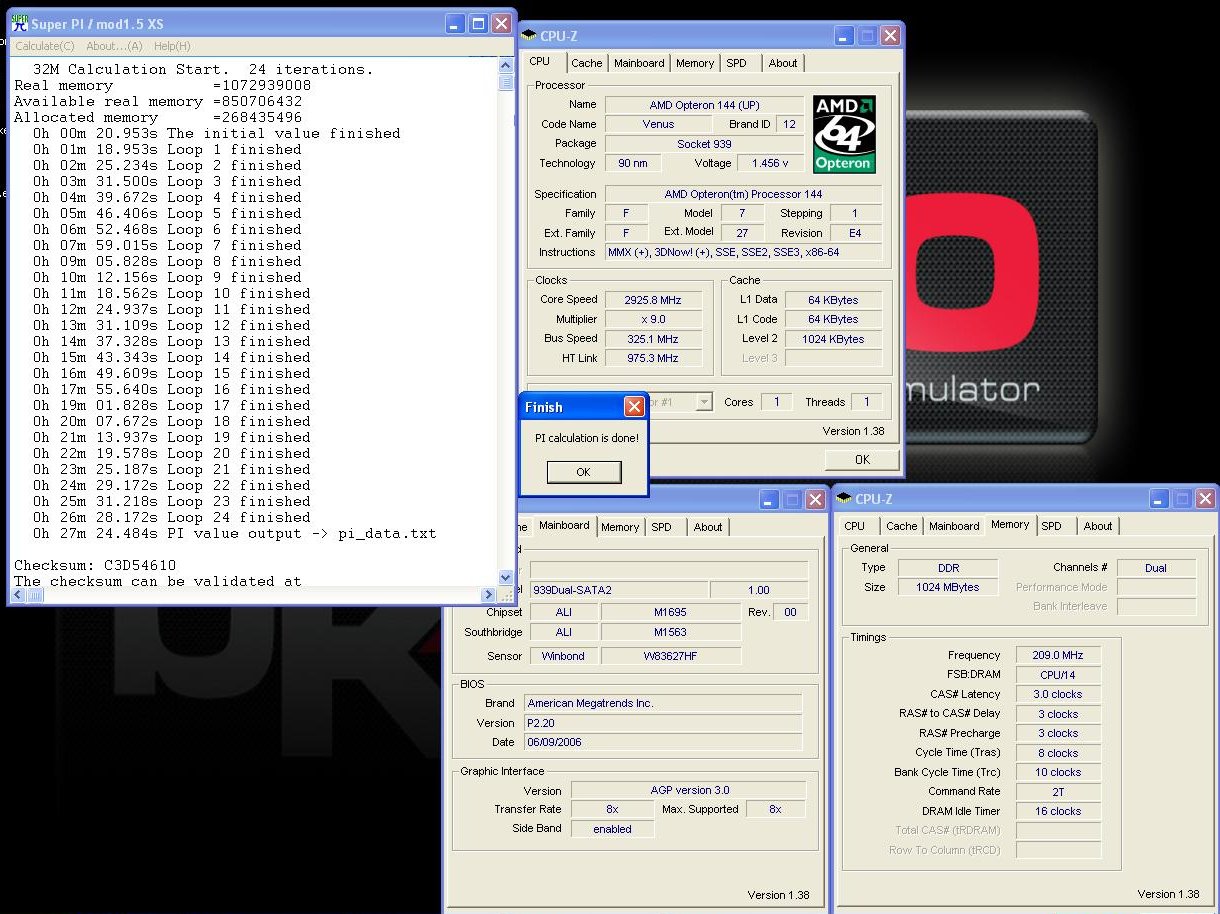This screenshot has width=1220, height=914.
Task: Switch to SPD tab in top CPU-Z window
Action: point(736,63)
